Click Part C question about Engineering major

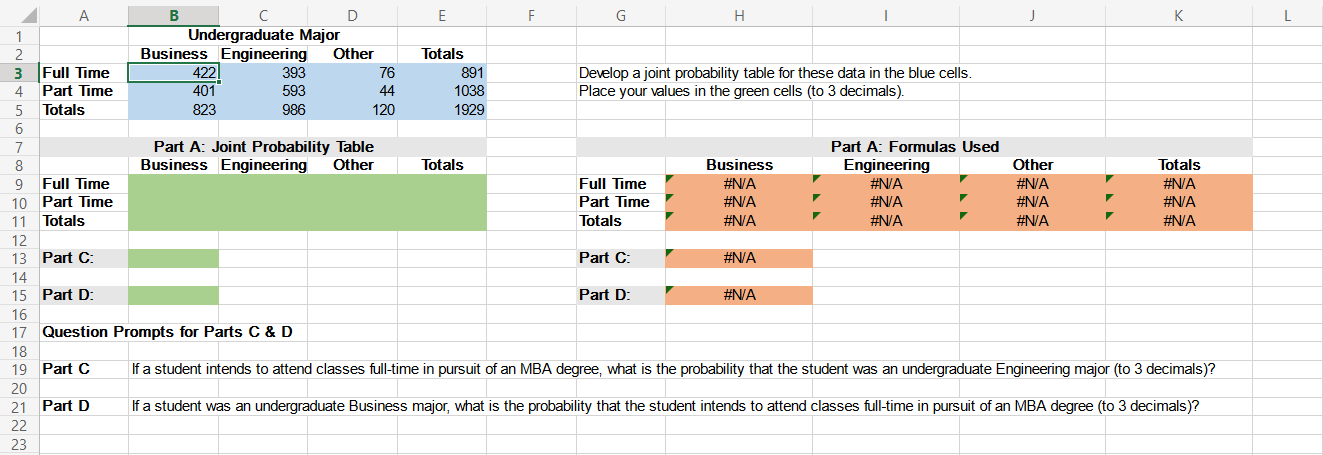point(674,369)
